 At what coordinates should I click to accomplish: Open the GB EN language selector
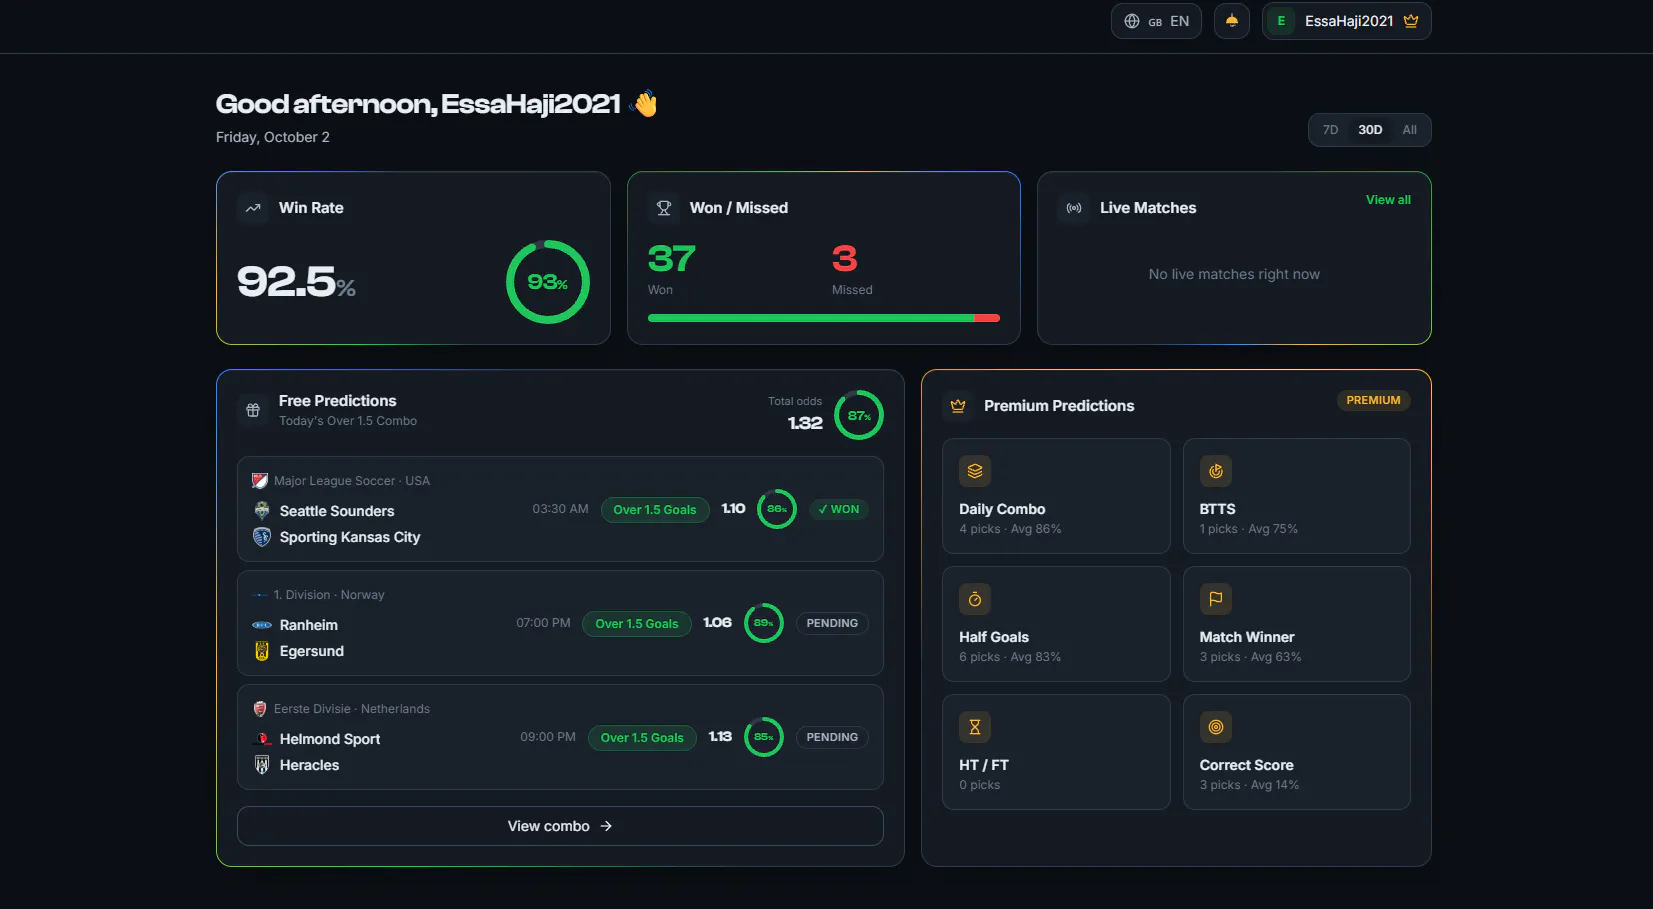(x=1156, y=21)
